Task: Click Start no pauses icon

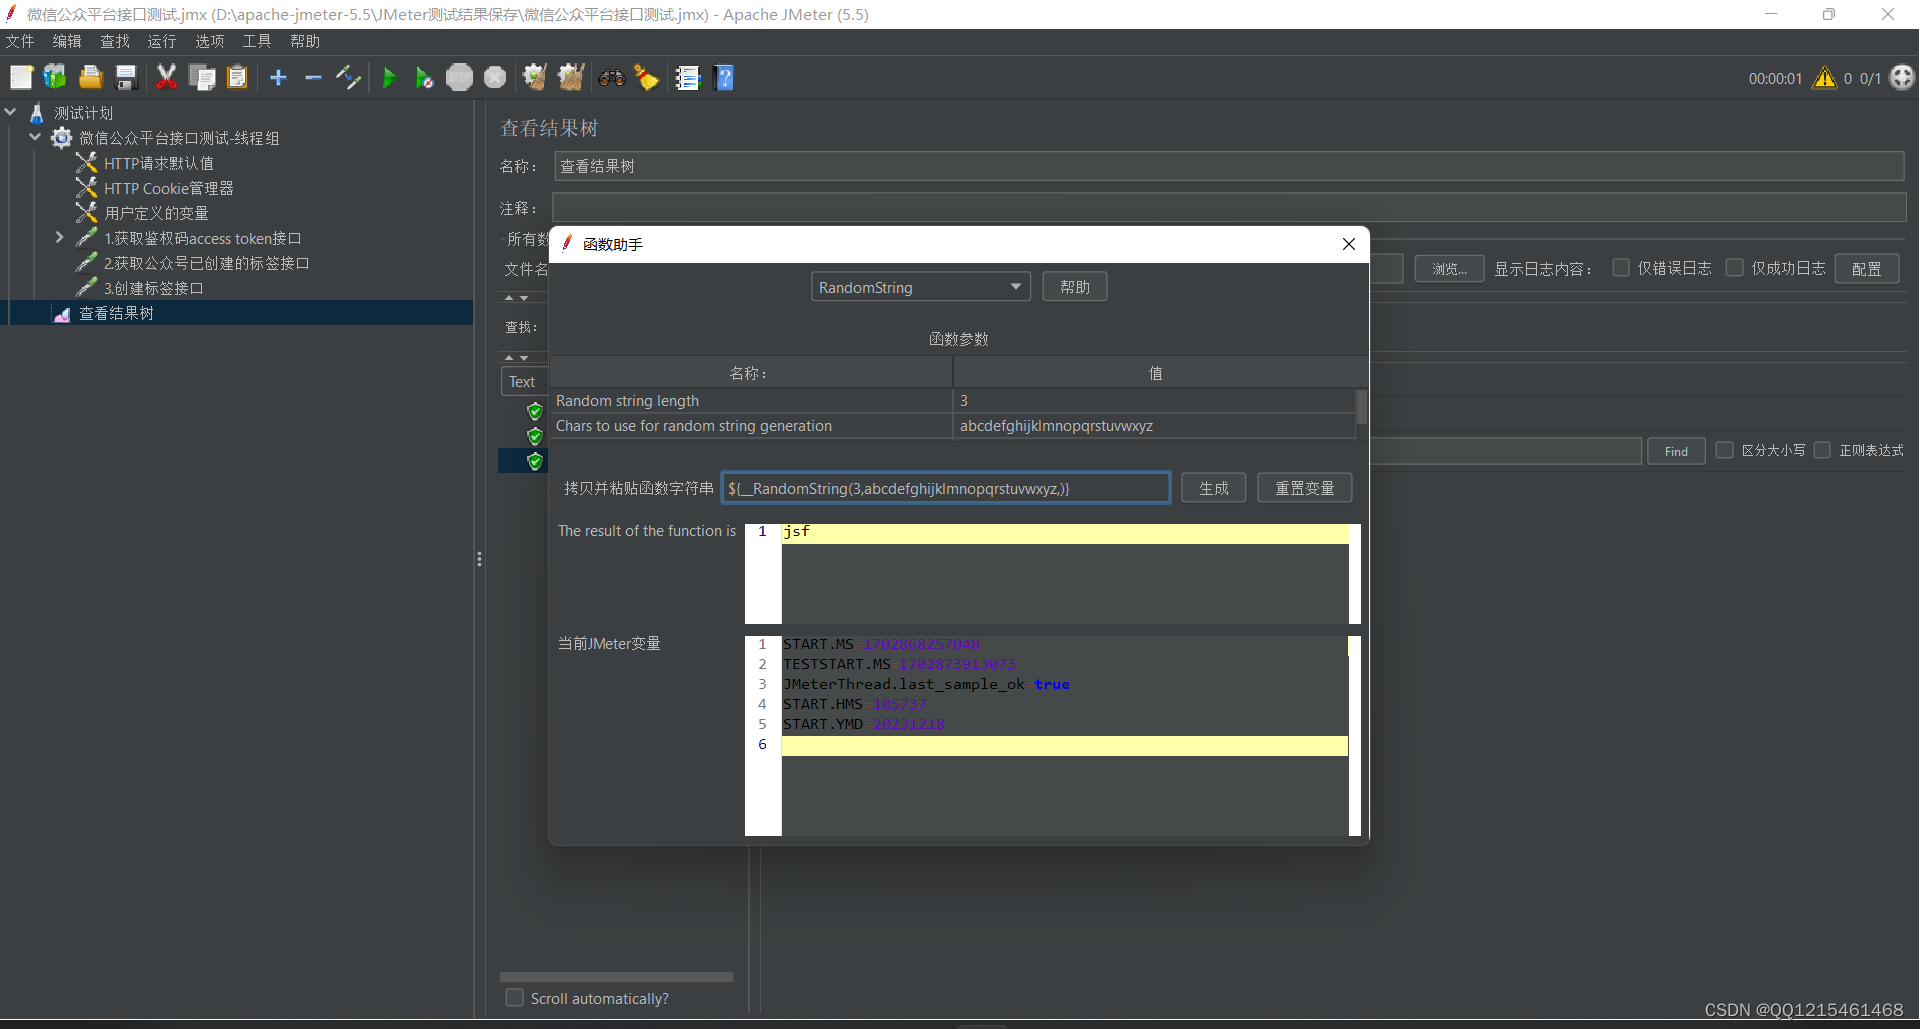Action: [424, 77]
